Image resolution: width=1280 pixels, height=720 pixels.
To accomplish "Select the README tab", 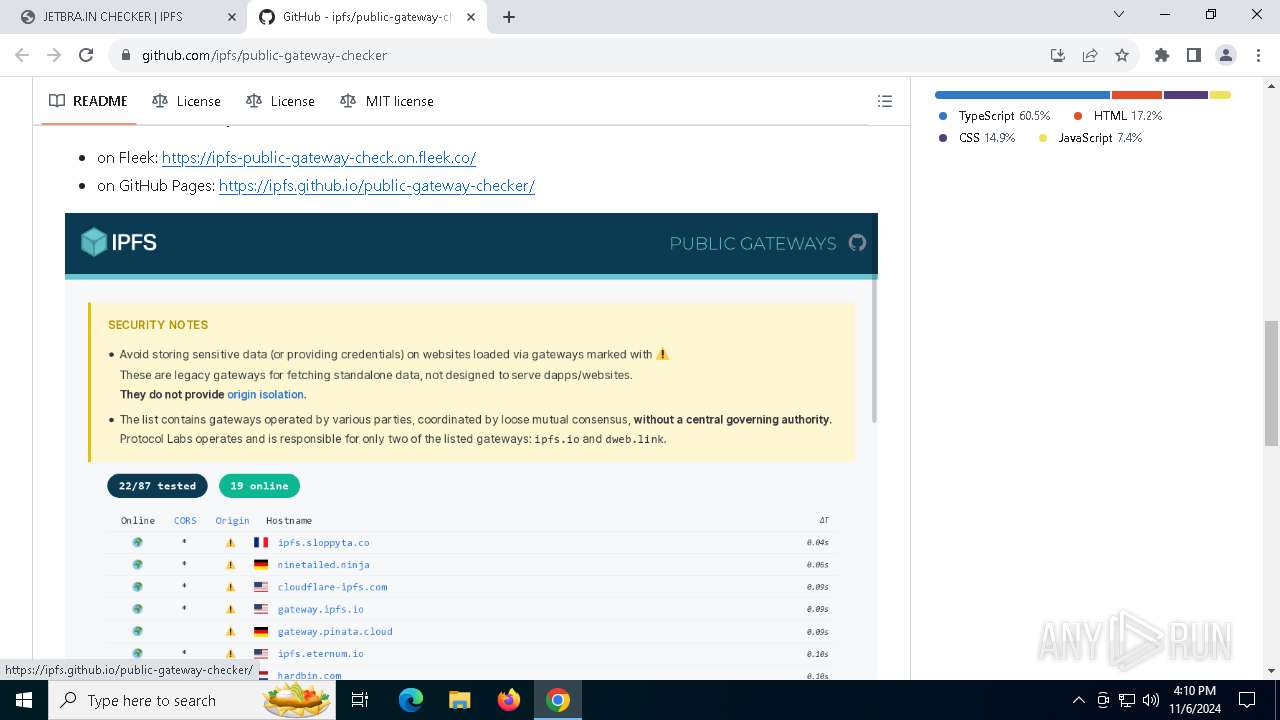I will pyautogui.click(x=88, y=101).
